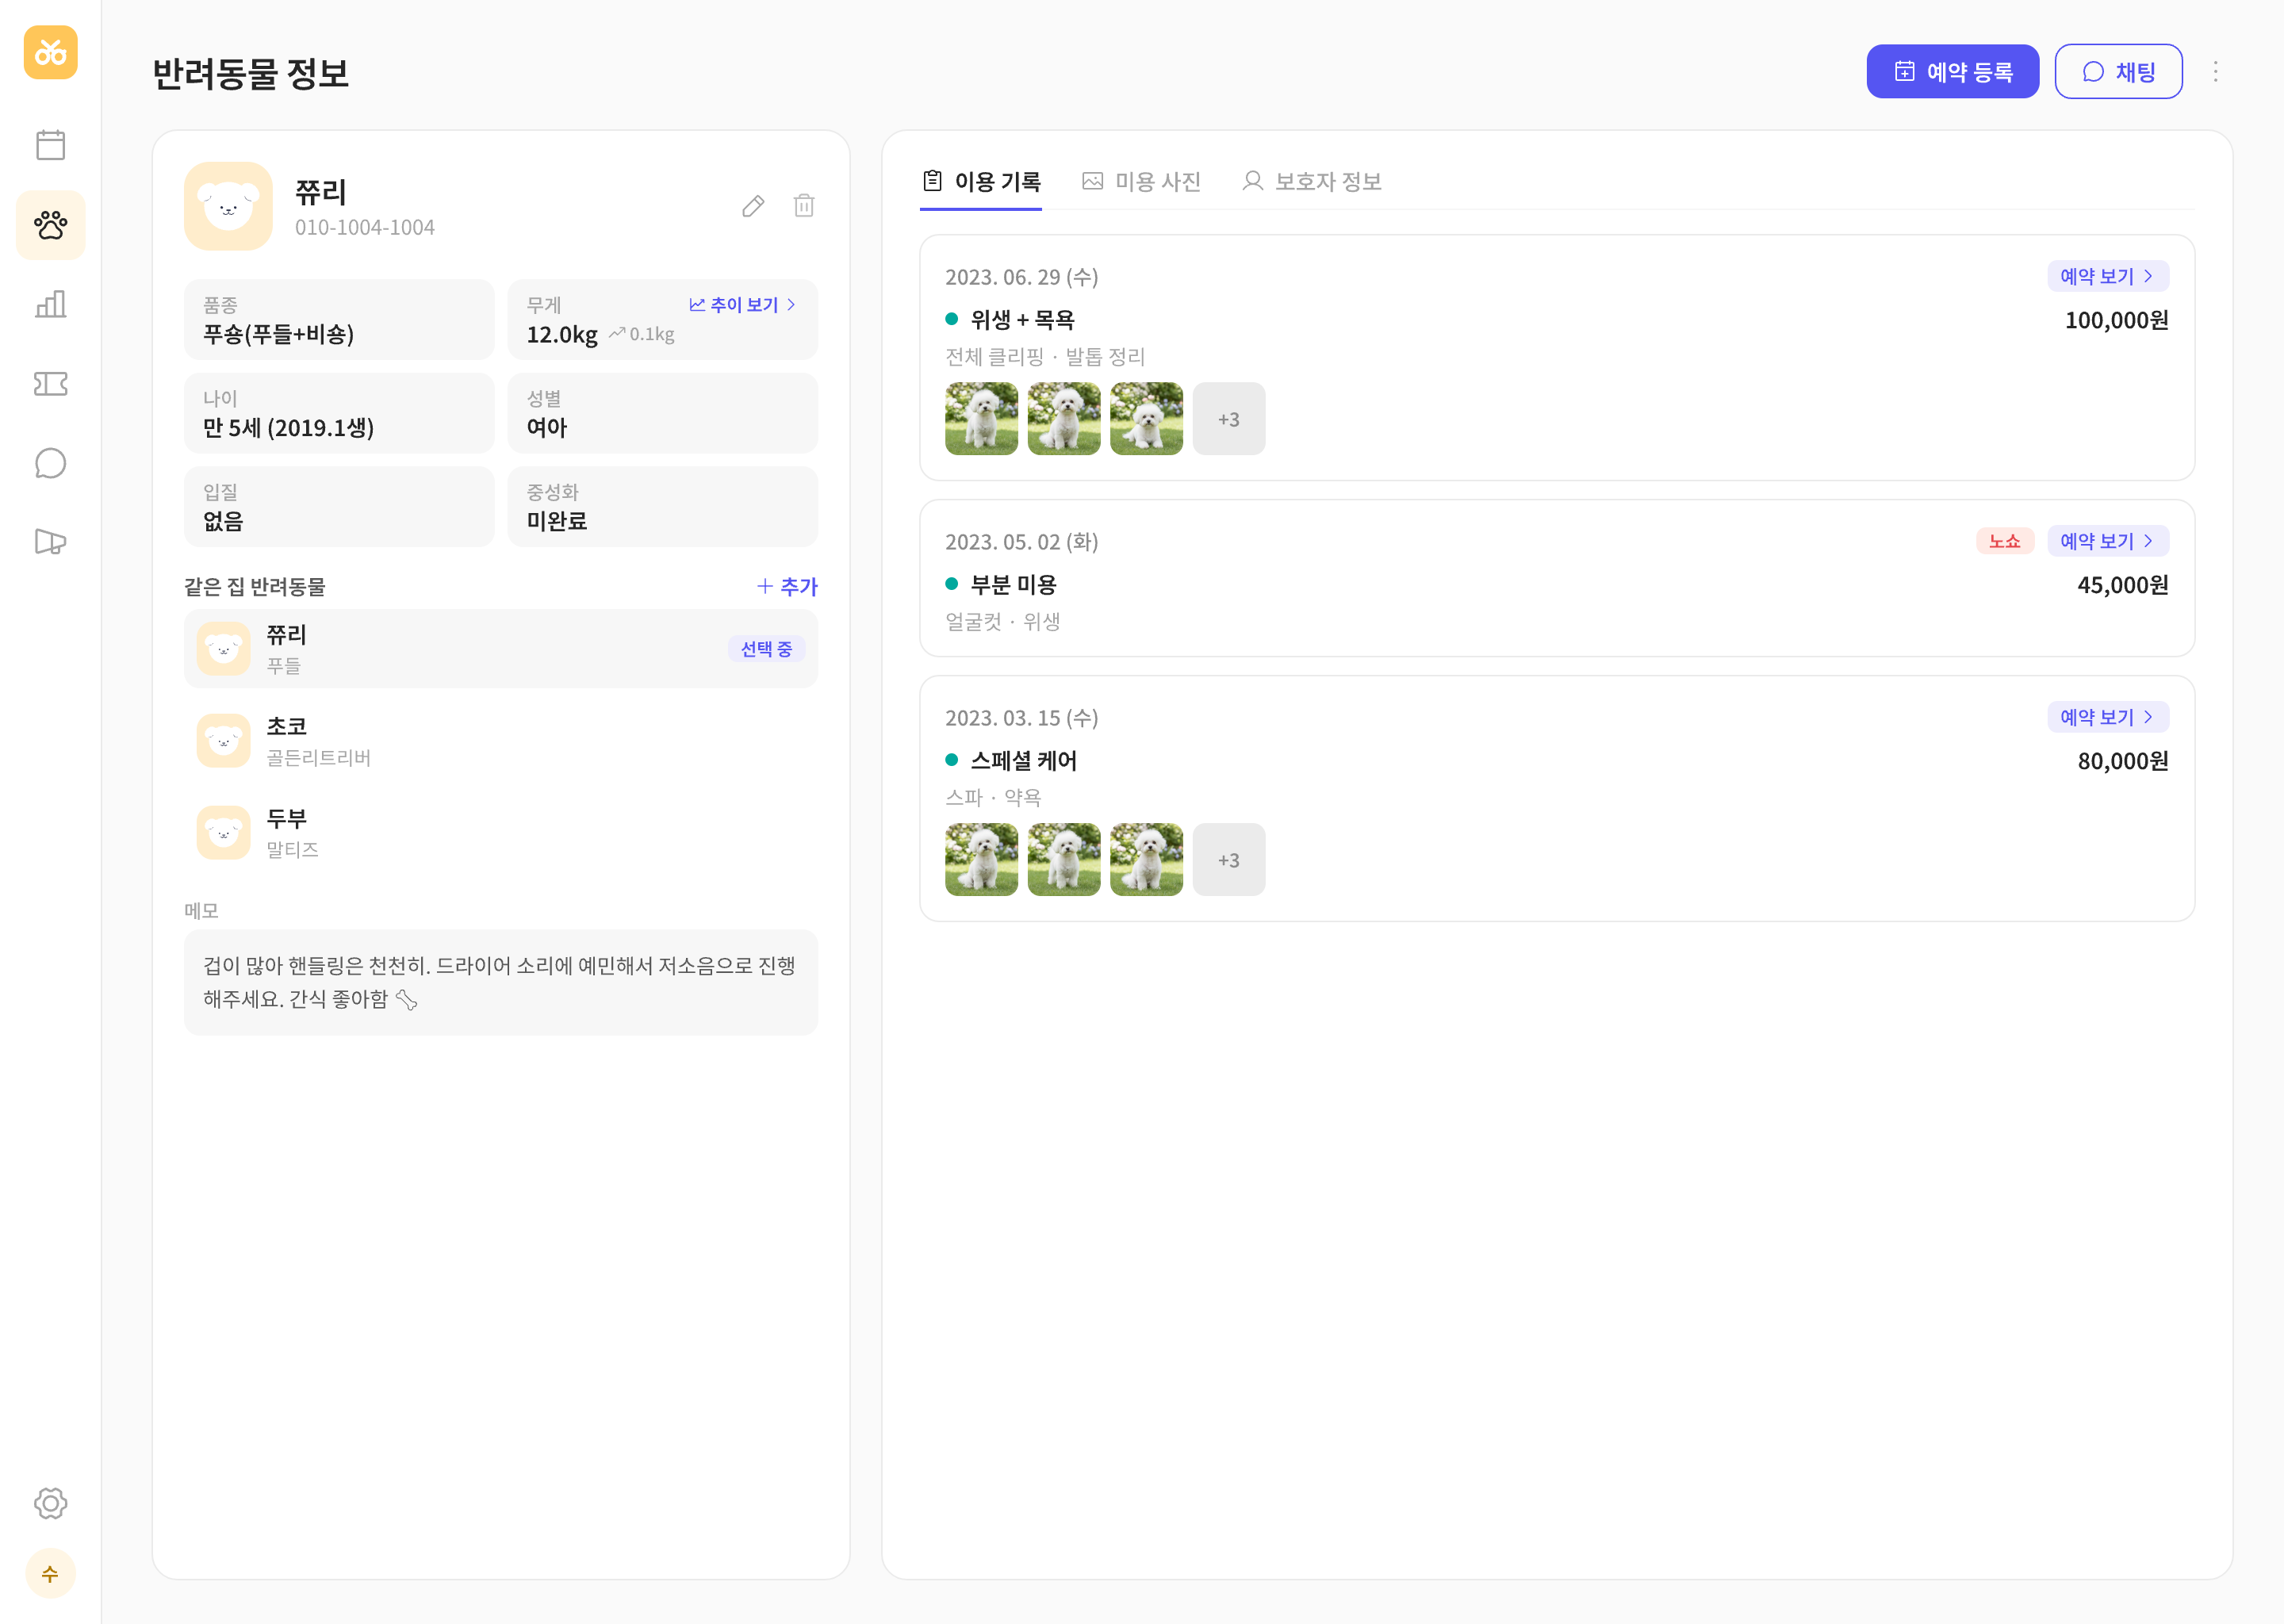
Task: Click 추가 to add a household pet
Action: coord(787,587)
